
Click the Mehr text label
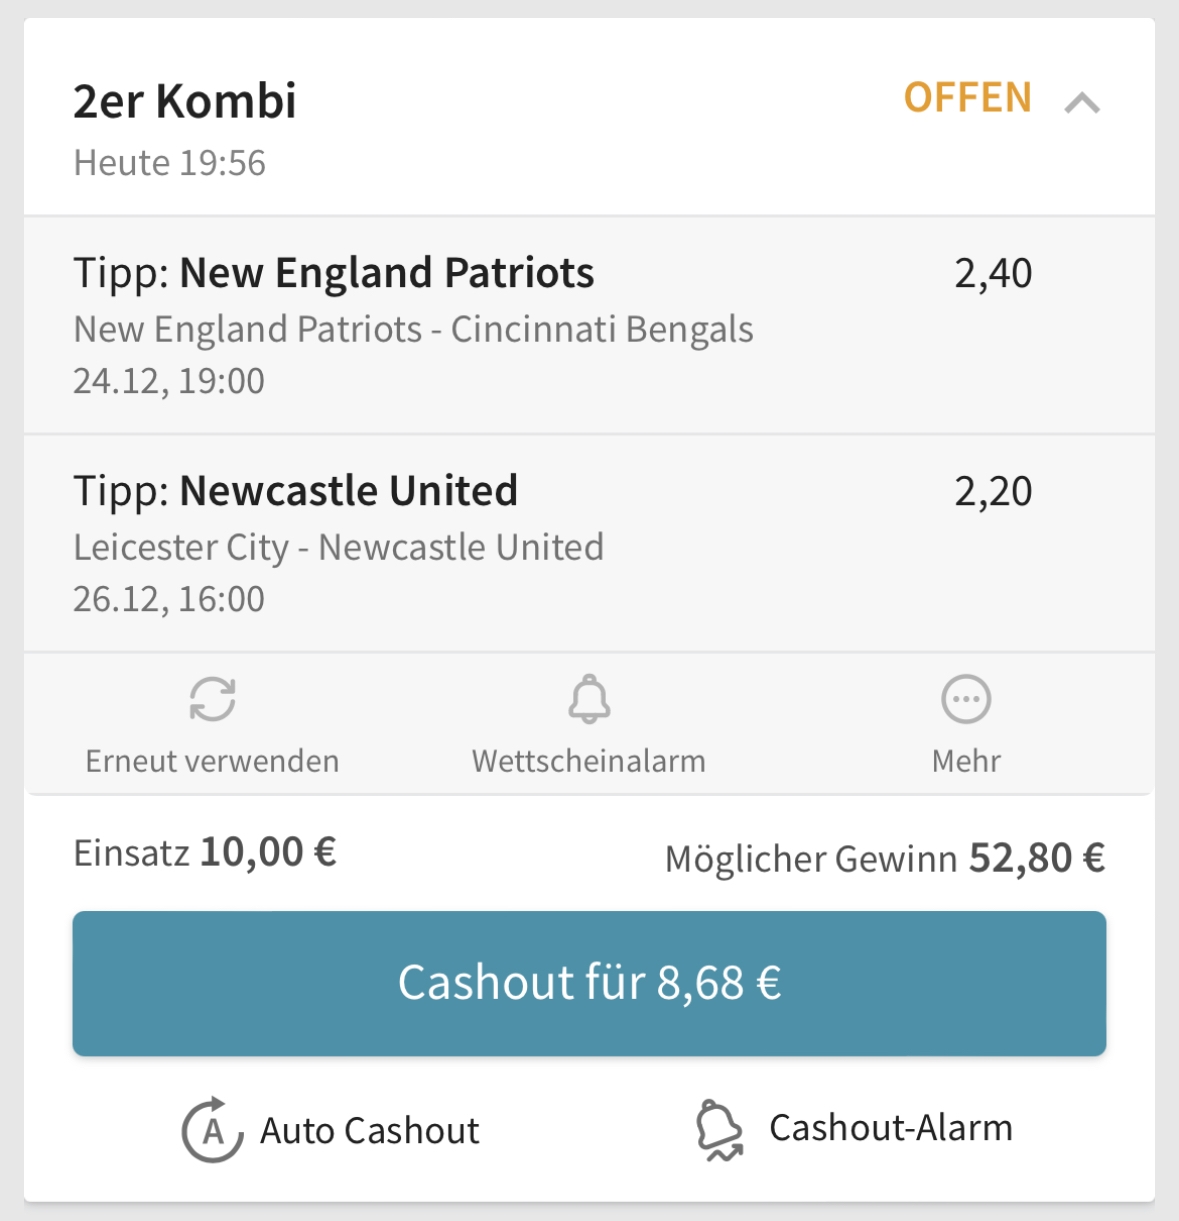(x=966, y=761)
